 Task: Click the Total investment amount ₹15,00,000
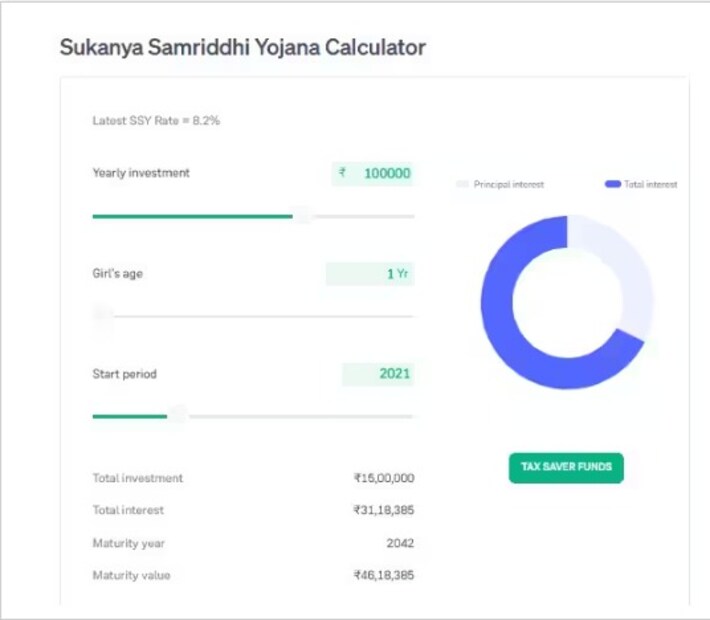click(x=383, y=478)
